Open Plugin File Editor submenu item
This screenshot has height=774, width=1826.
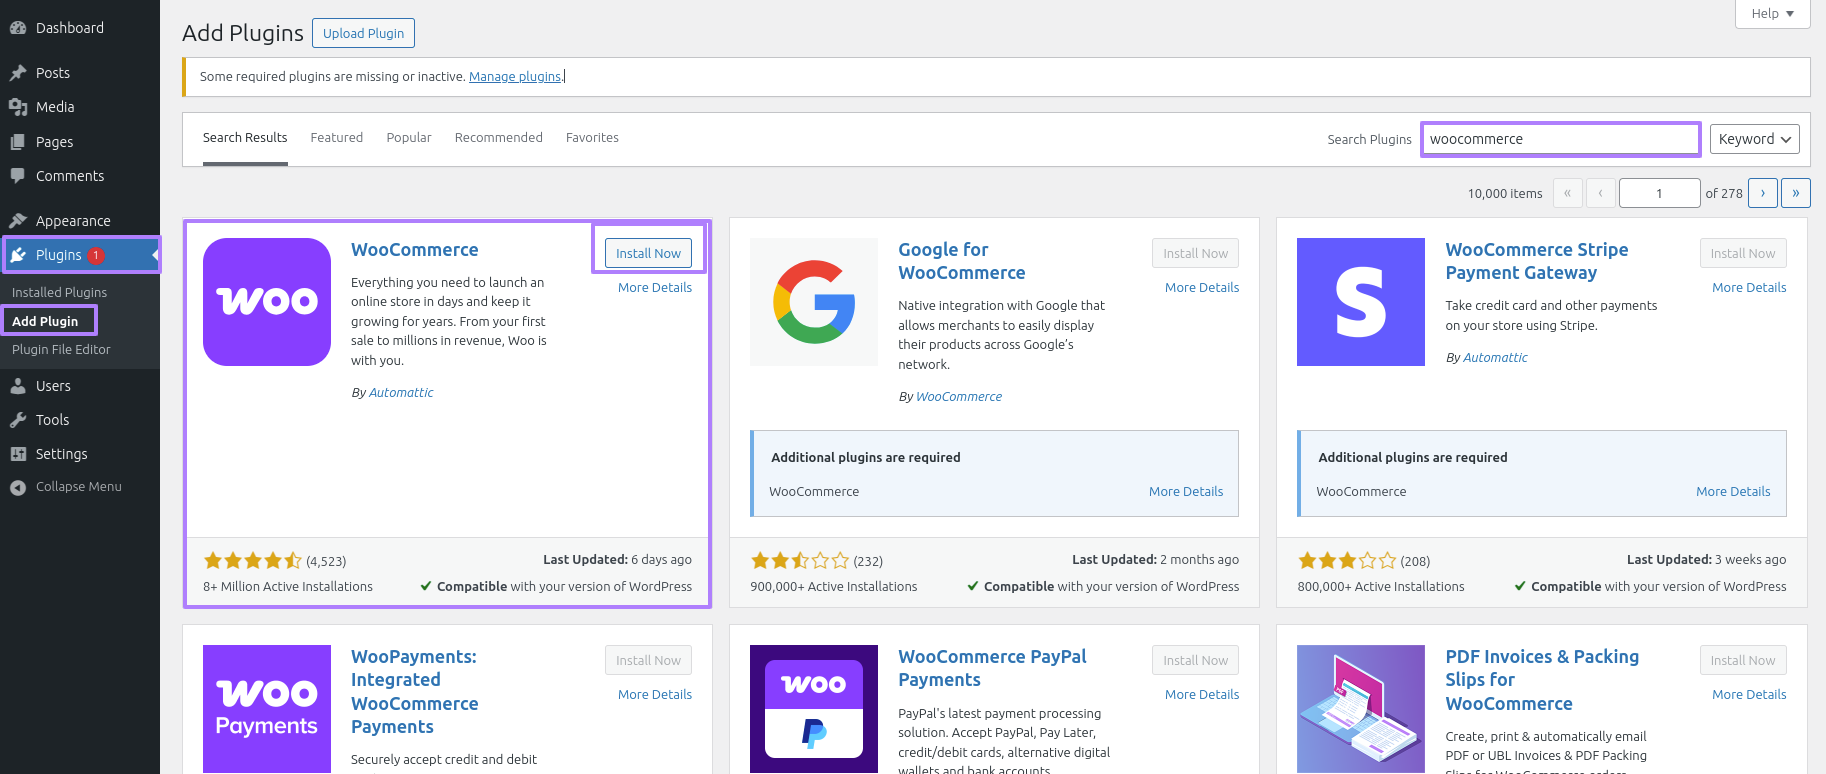pos(61,350)
